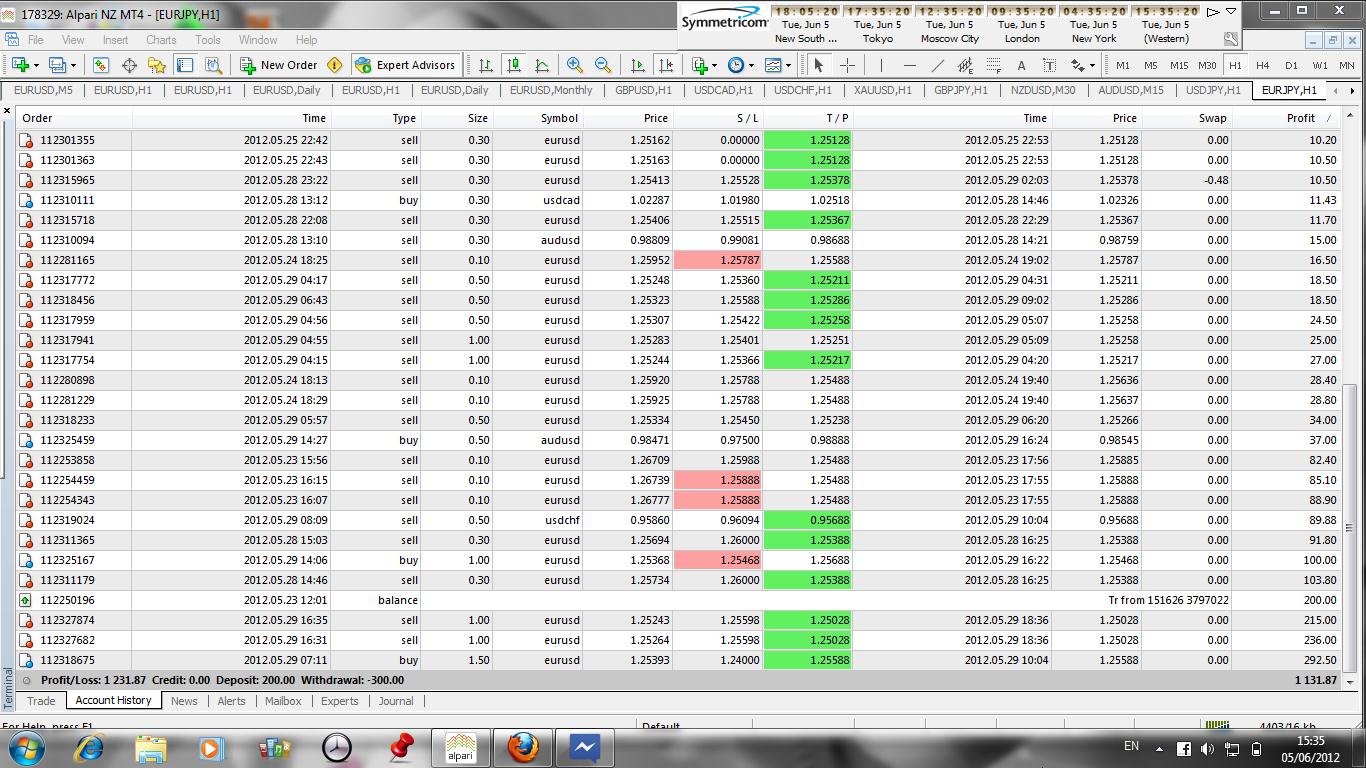This screenshot has height=768, width=1366.
Task: Switch to the EURUSD,Monthly chart tab
Action: pyautogui.click(x=551, y=90)
